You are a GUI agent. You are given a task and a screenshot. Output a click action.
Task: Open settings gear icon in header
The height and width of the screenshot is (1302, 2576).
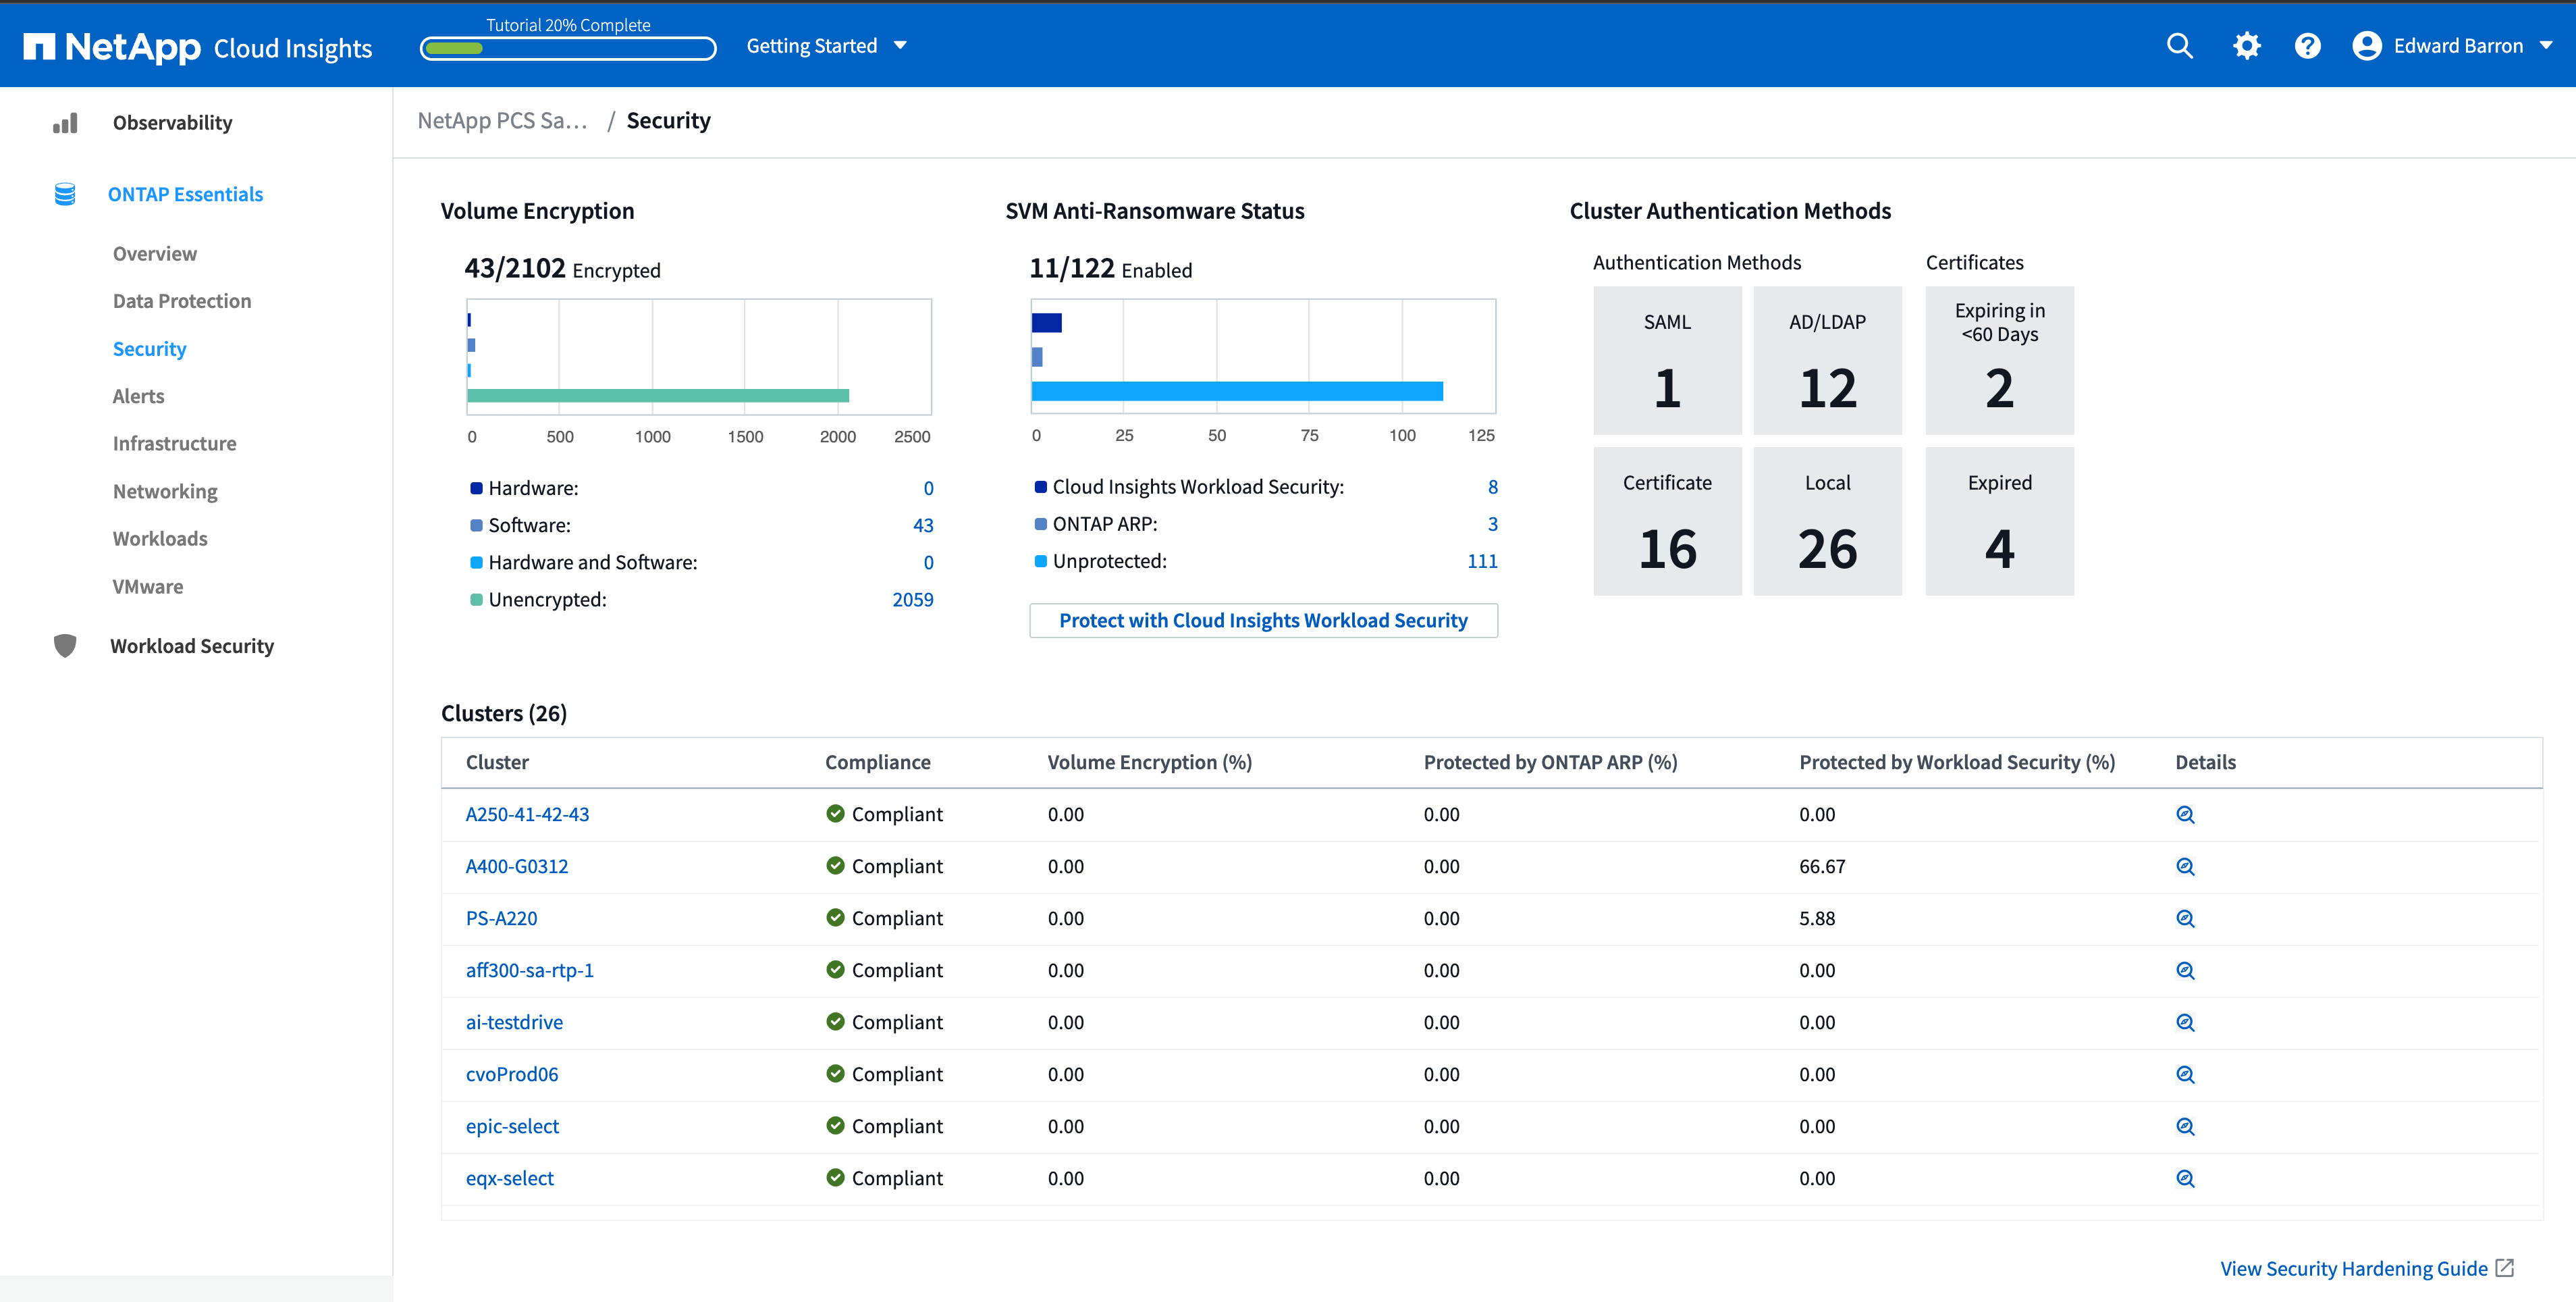coord(2246,46)
